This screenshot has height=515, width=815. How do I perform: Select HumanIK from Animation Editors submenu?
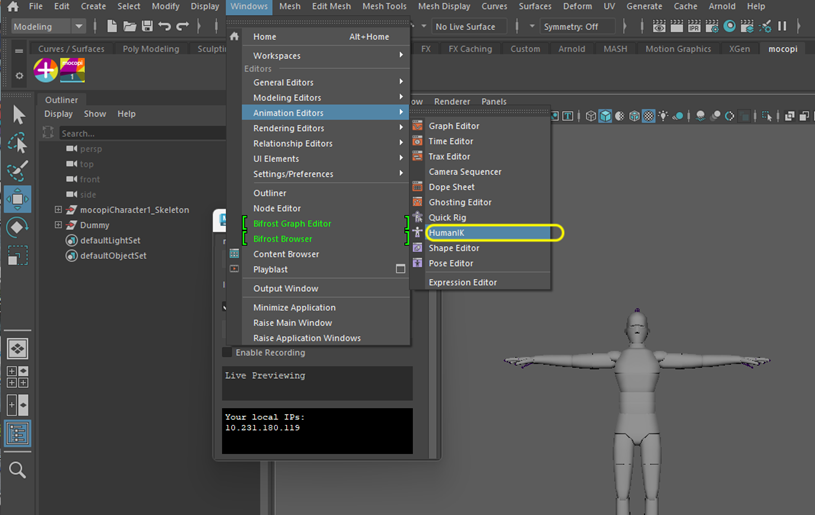click(x=445, y=233)
